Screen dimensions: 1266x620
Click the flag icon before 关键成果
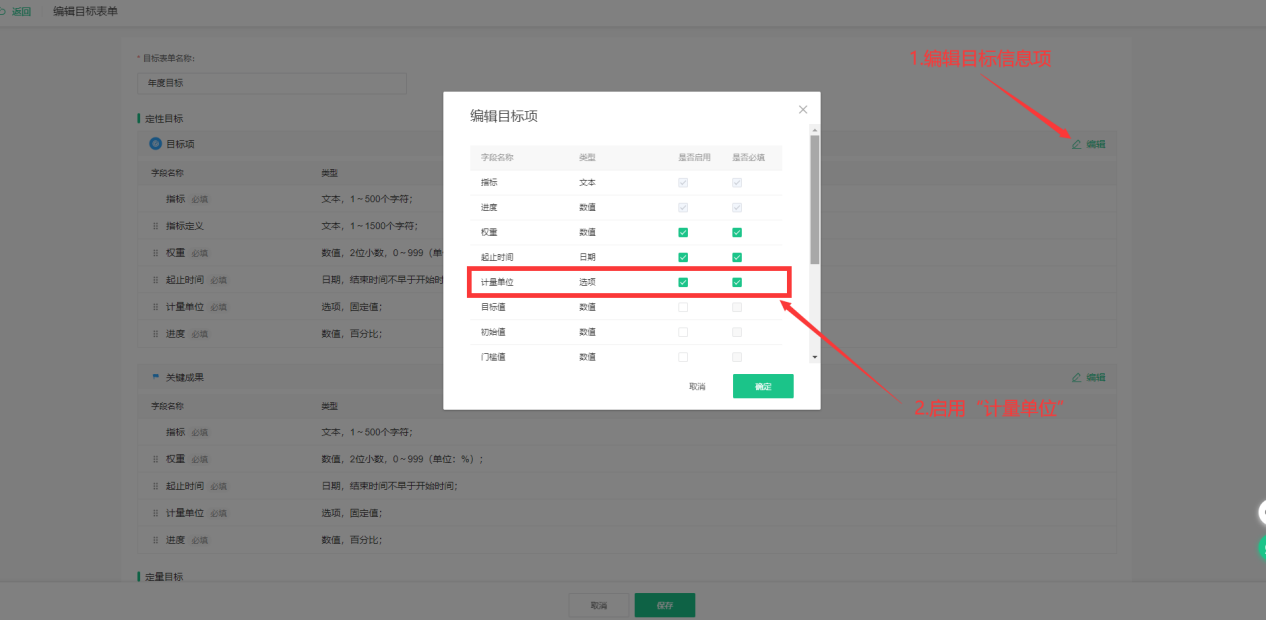[x=155, y=377]
